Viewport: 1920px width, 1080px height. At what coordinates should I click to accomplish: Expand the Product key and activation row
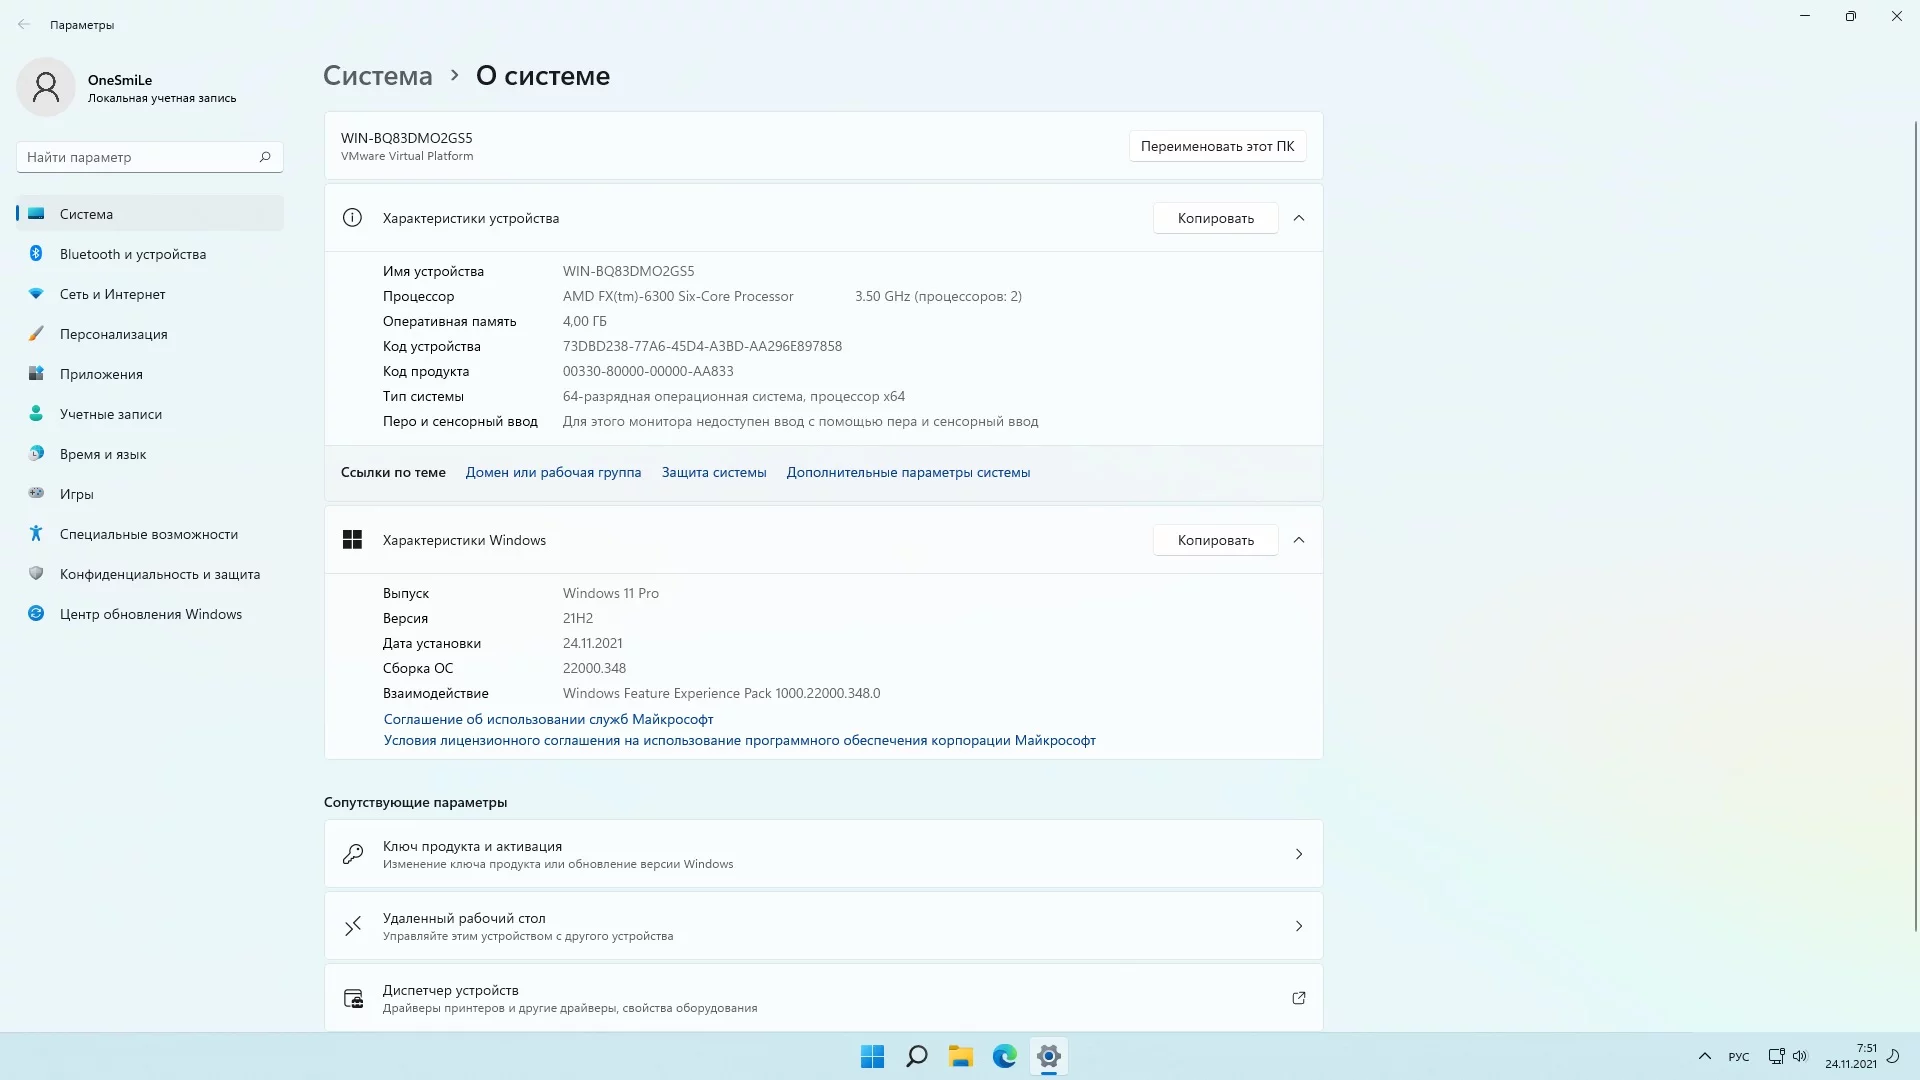click(x=1298, y=854)
